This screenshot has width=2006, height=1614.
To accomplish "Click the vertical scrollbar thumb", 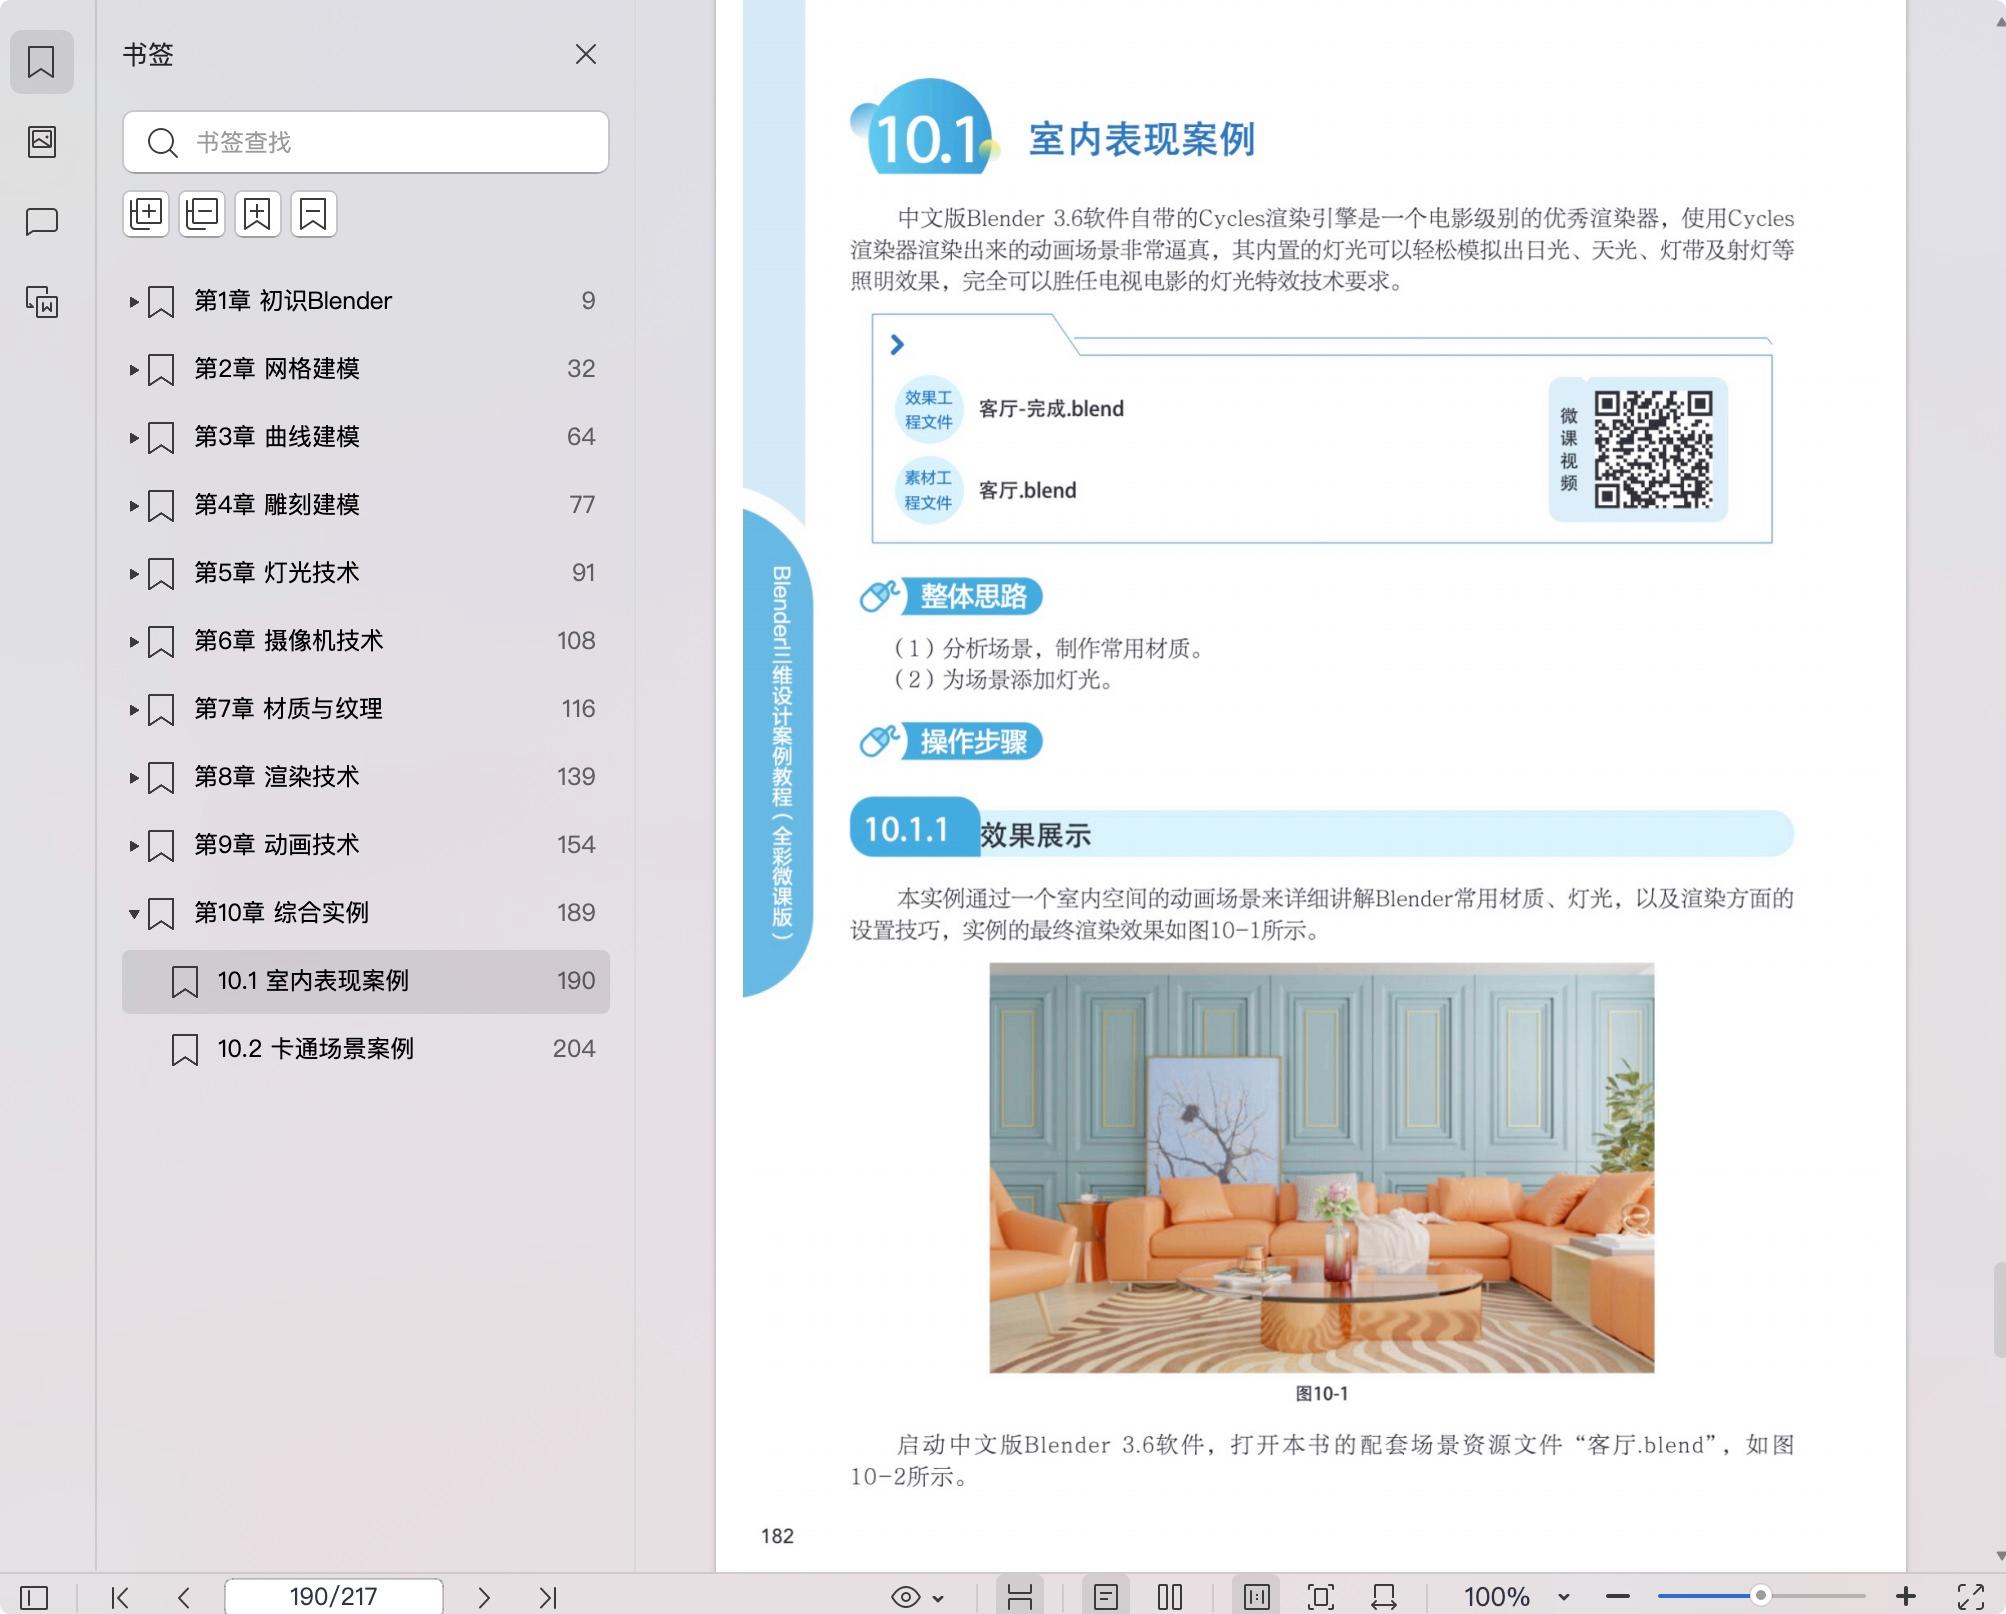I will [x=1999, y=1310].
